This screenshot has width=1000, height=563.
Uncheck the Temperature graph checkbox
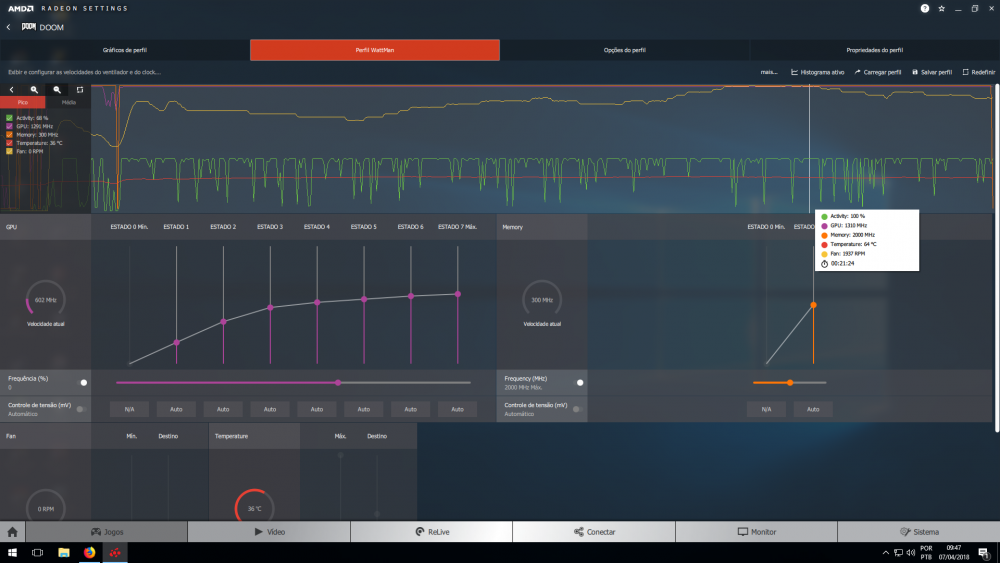pyautogui.click(x=9, y=142)
